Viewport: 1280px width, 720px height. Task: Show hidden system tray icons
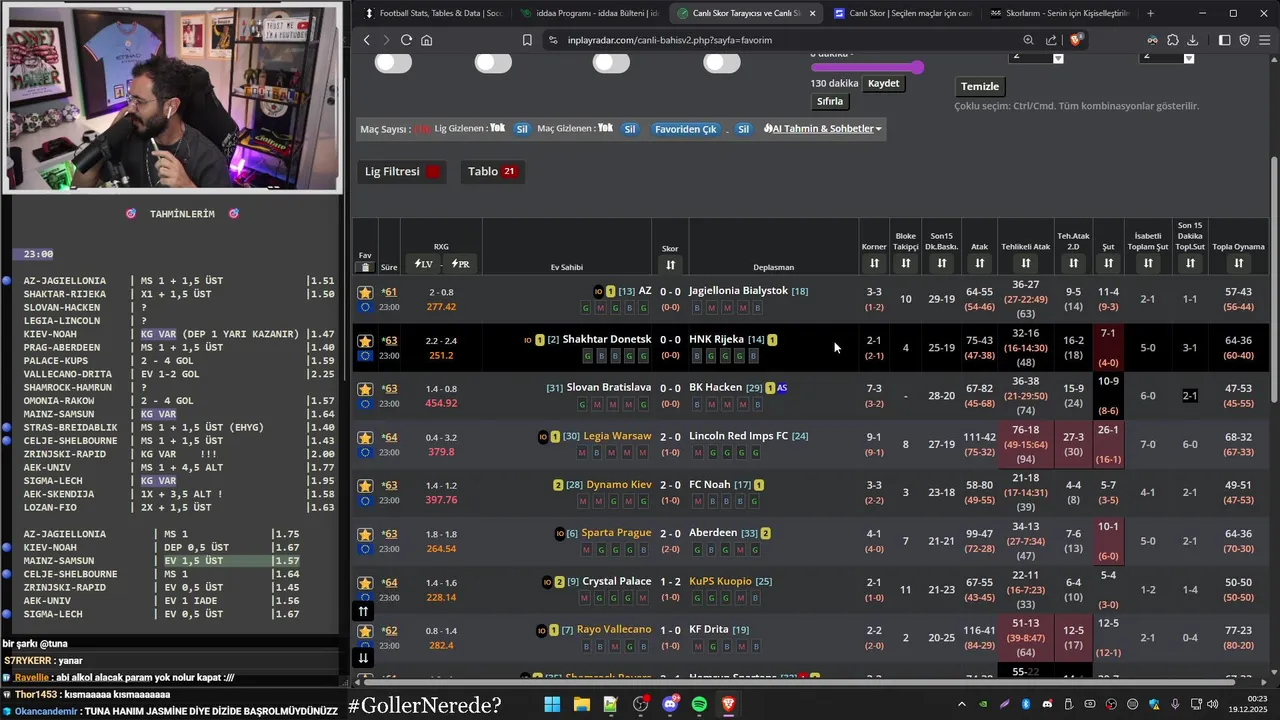point(962,705)
